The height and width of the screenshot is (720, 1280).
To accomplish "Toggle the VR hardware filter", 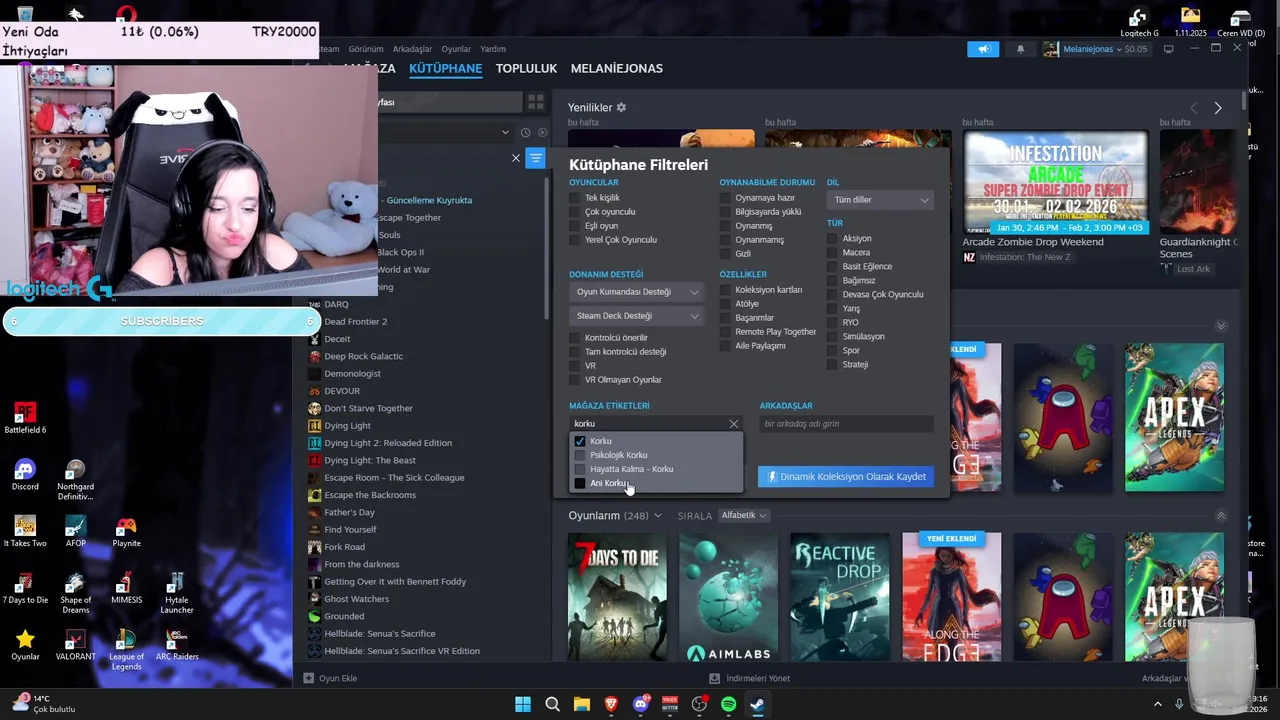I will coord(575,366).
